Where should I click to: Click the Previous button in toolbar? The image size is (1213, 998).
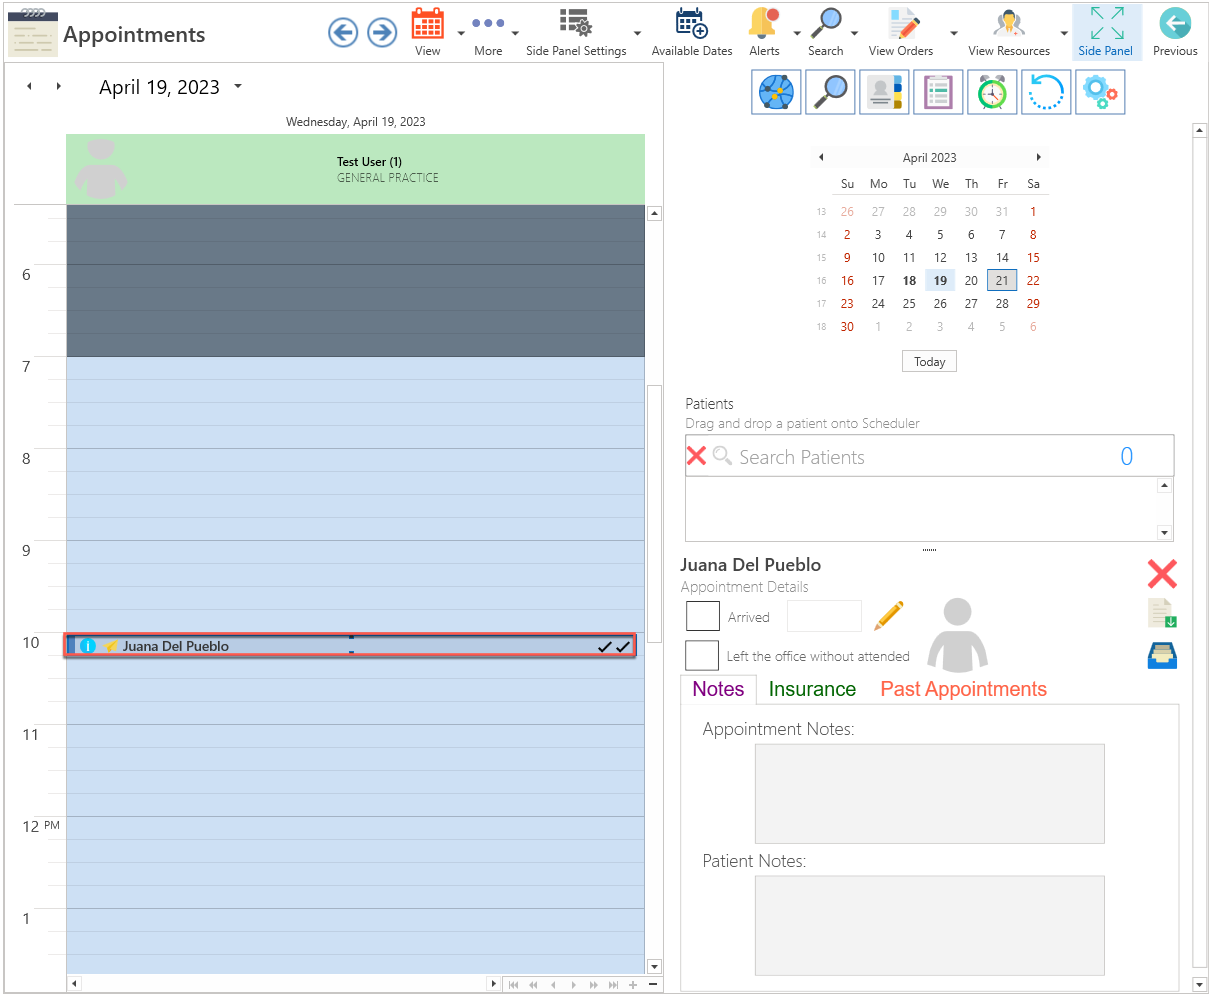[1175, 32]
